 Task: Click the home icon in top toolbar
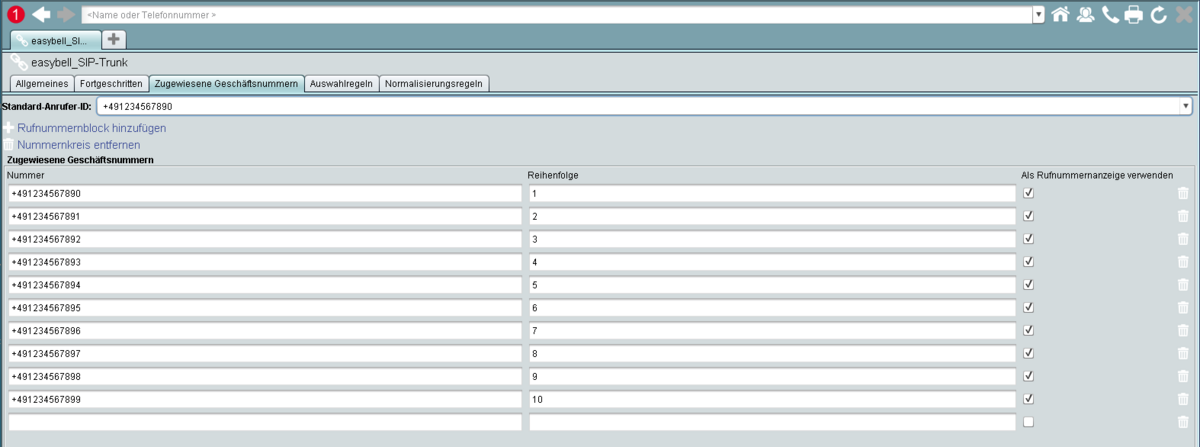click(x=1060, y=14)
